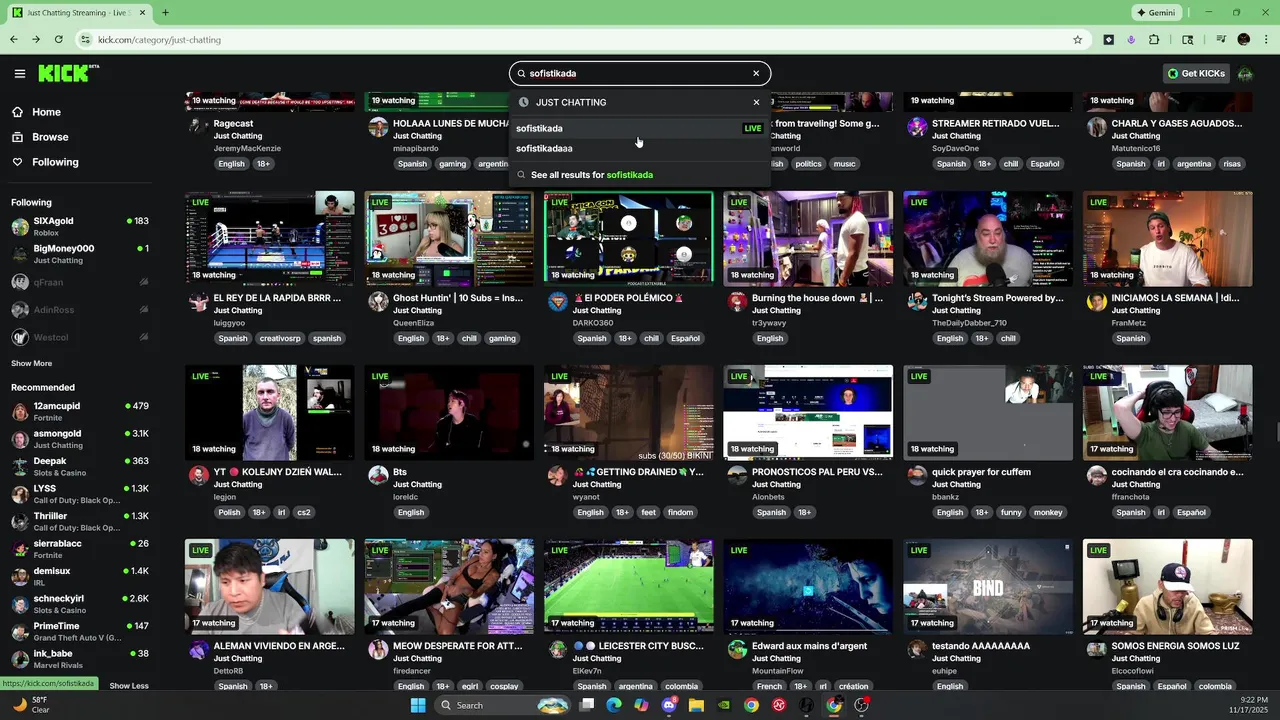Open SIXAgold followed channel
The image size is (1280, 720).
tap(80, 226)
